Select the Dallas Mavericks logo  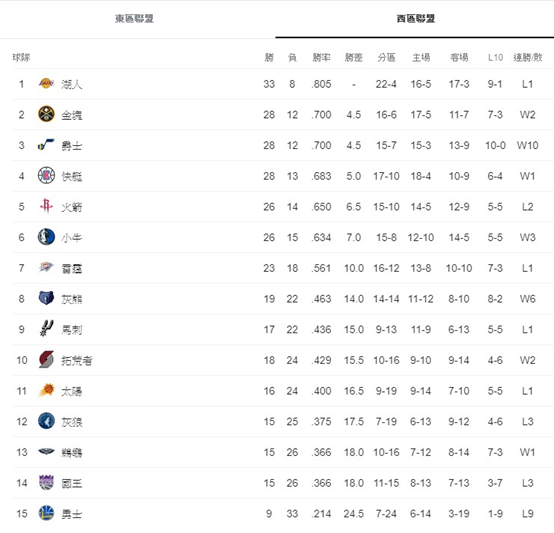tap(46, 237)
